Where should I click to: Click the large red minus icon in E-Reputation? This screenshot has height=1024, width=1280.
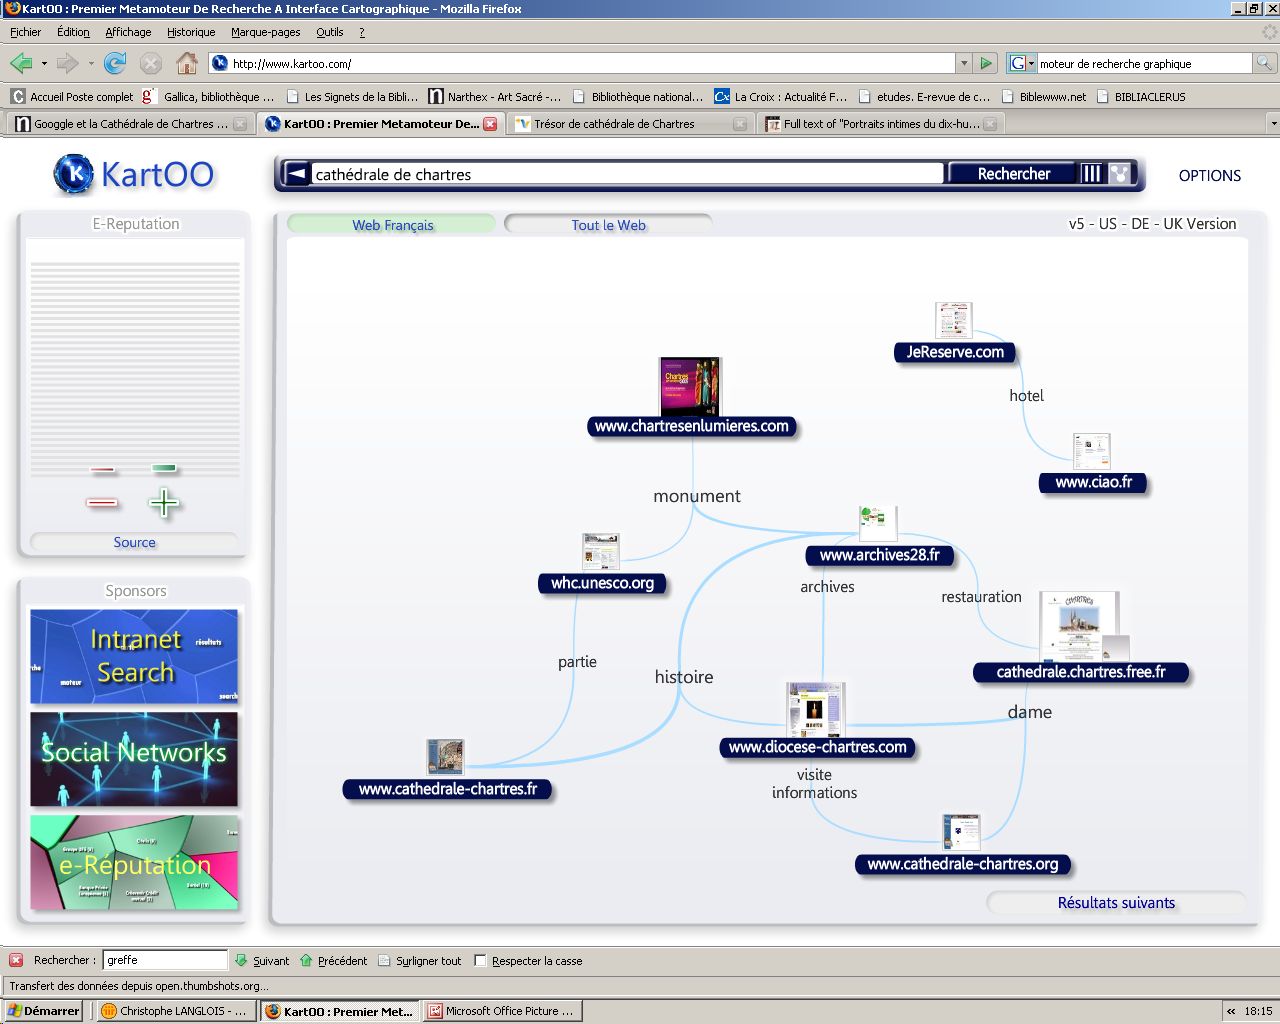point(102,502)
